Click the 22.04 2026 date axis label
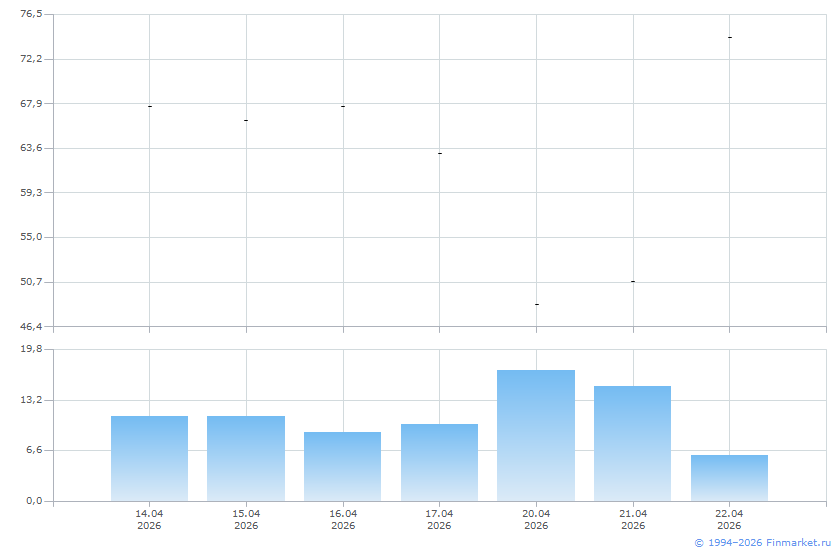Image resolution: width=840 pixels, height=550 pixels. tap(729, 519)
